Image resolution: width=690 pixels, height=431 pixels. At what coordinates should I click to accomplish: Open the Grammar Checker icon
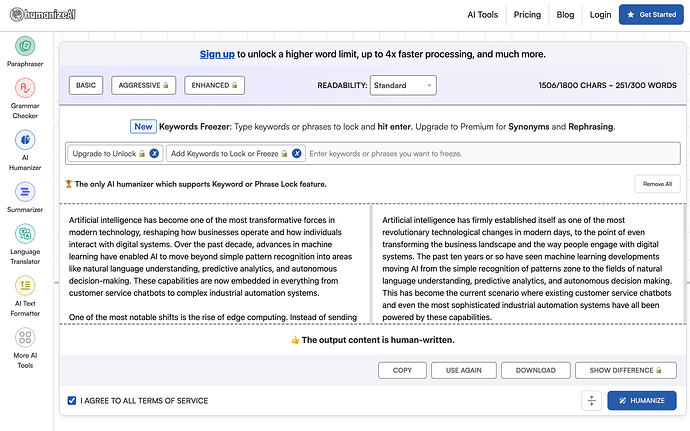tap(25, 88)
